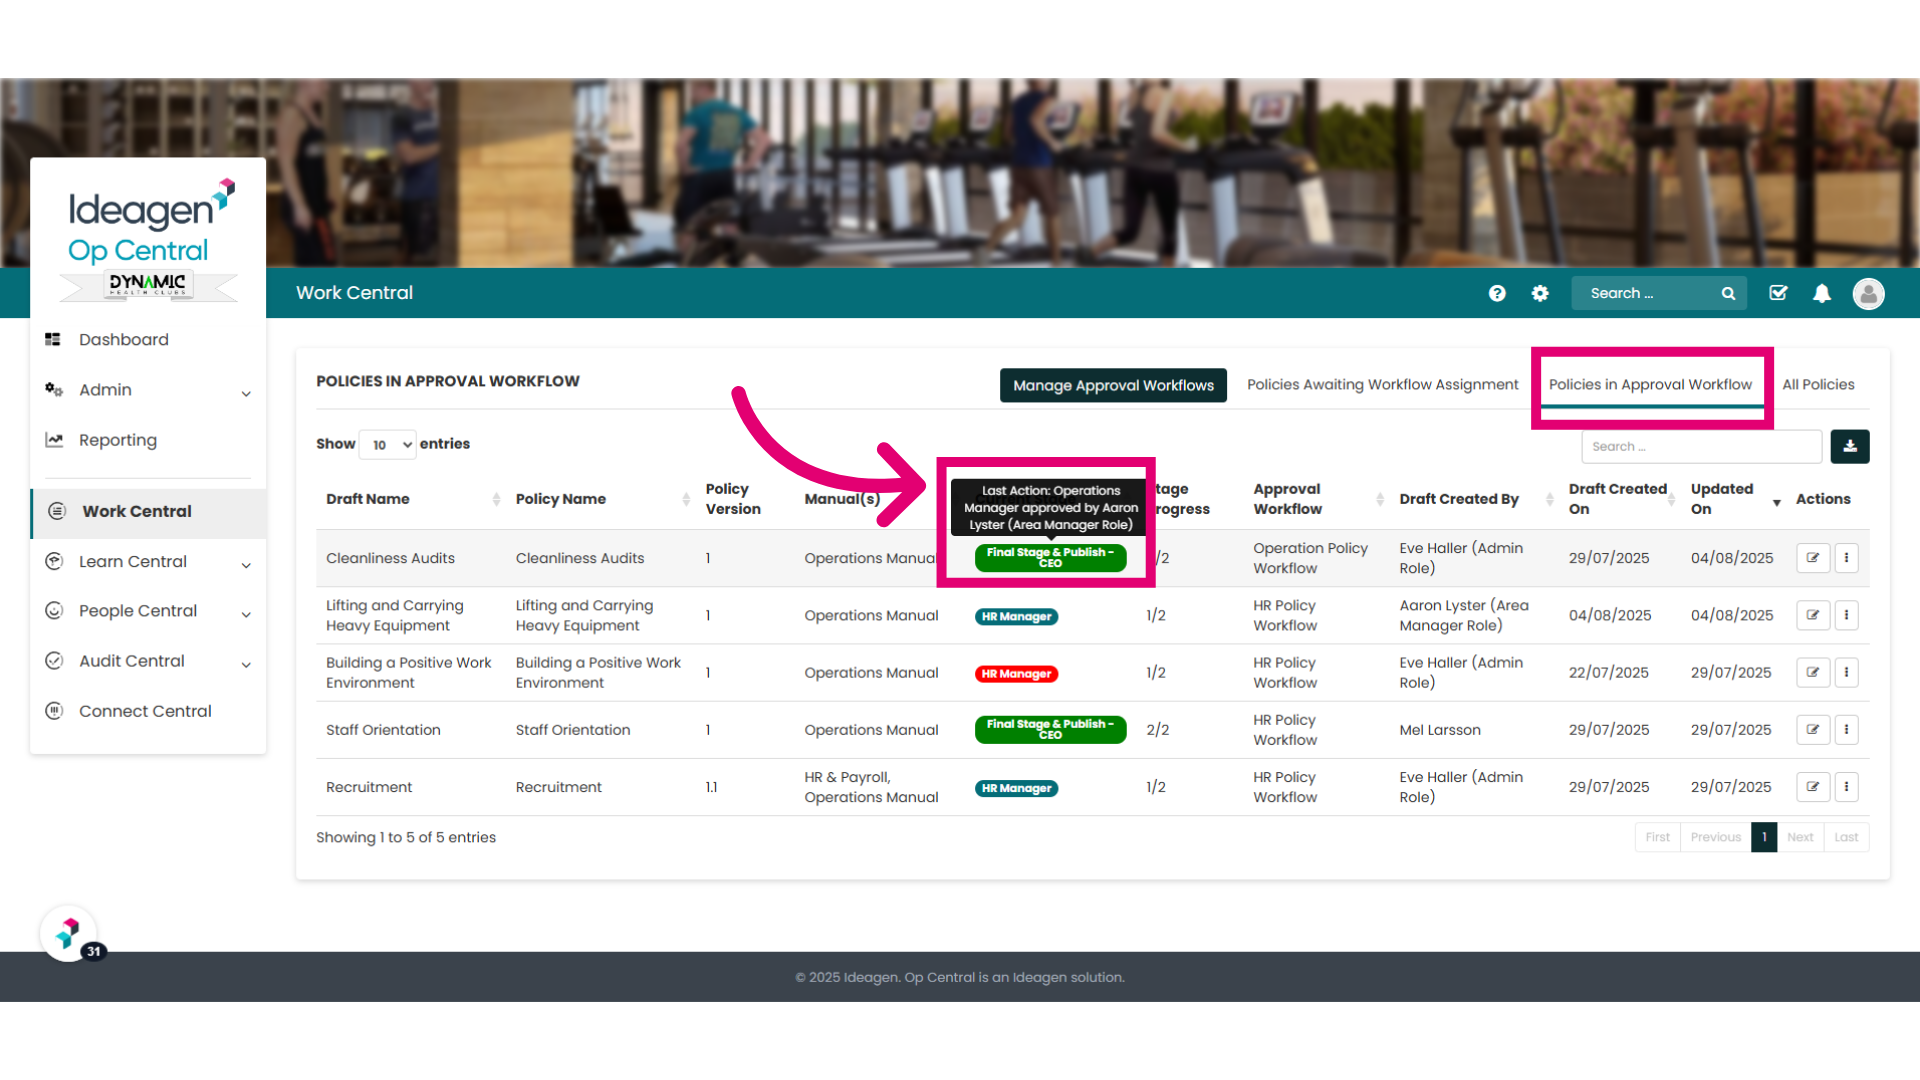
Task: Expand the Learn Central chevron
Action: [x=246, y=565]
